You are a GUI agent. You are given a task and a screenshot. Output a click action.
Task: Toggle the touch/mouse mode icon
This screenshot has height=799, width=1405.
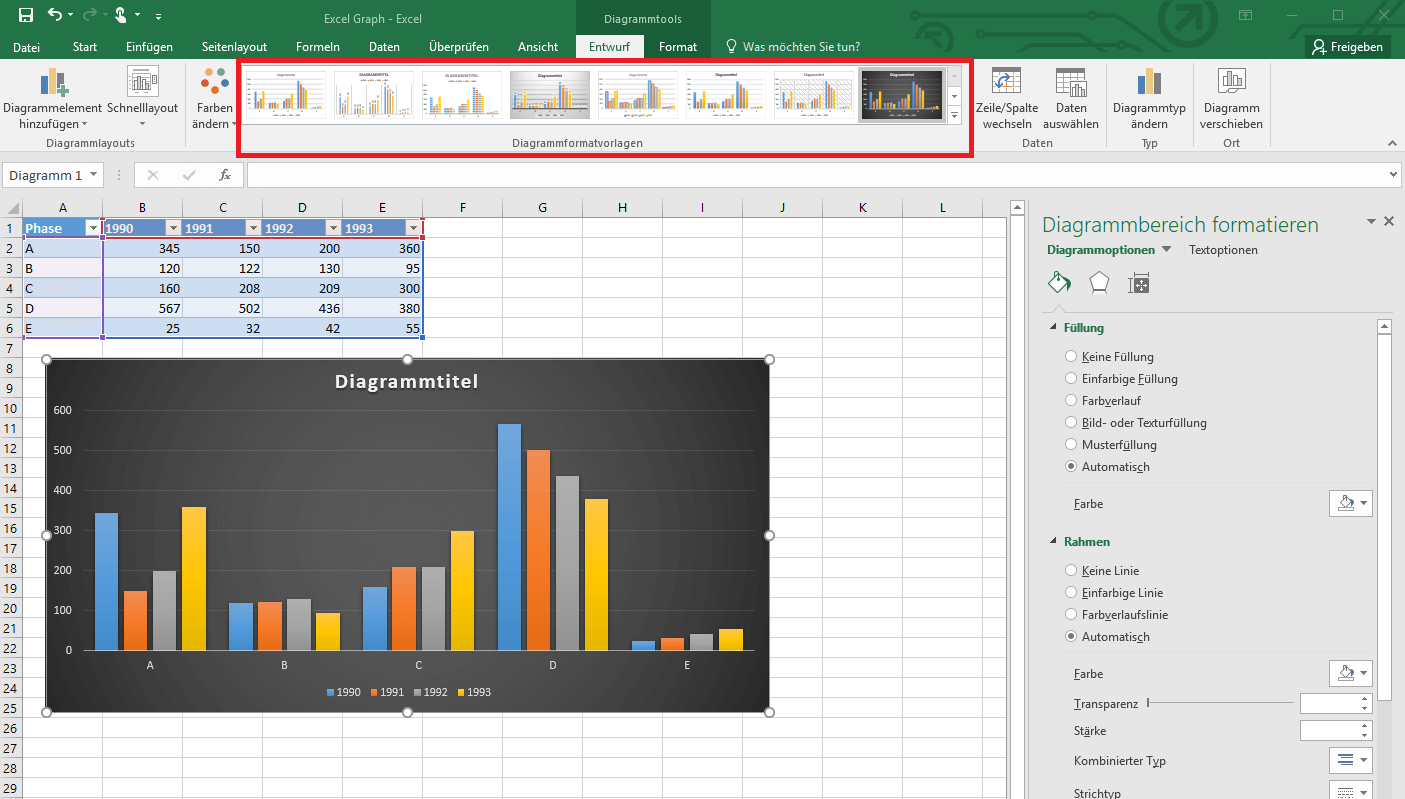pyautogui.click(x=120, y=15)
